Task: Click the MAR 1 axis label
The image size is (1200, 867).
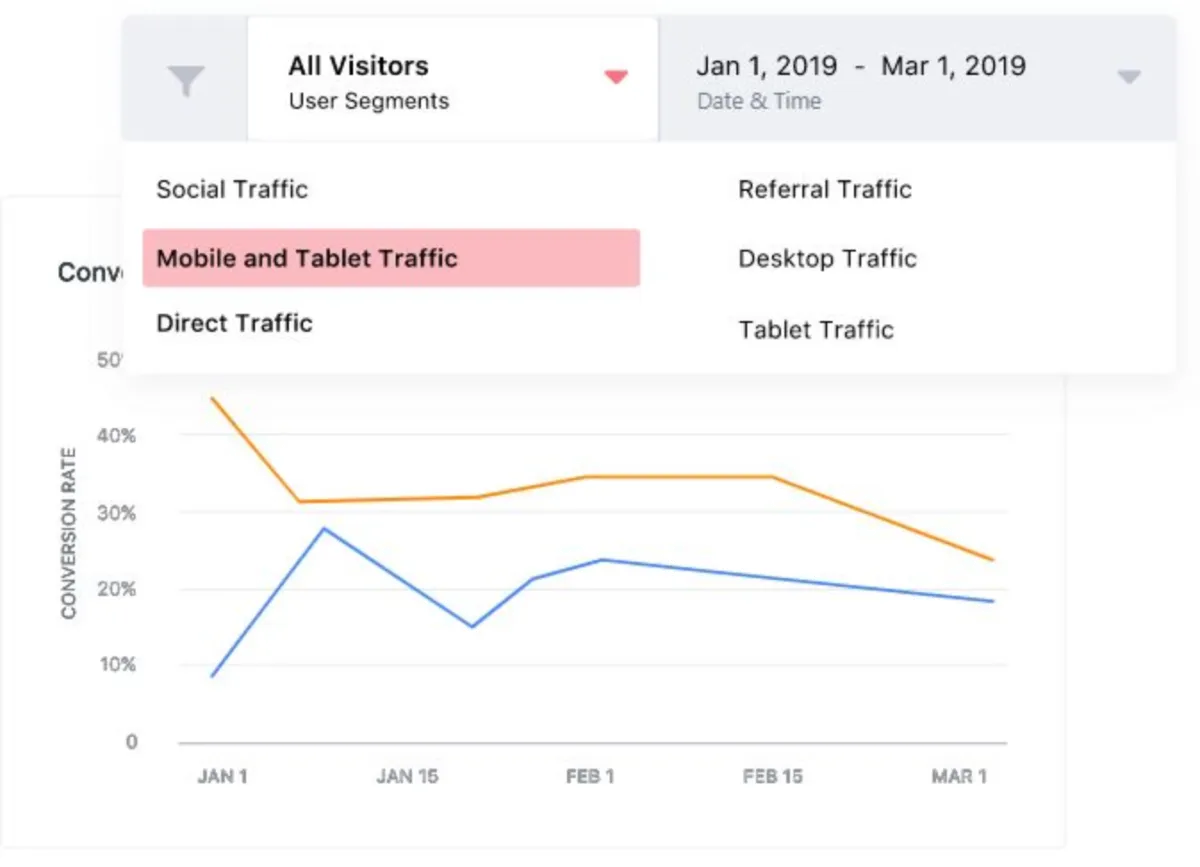Action: (960, 777)
